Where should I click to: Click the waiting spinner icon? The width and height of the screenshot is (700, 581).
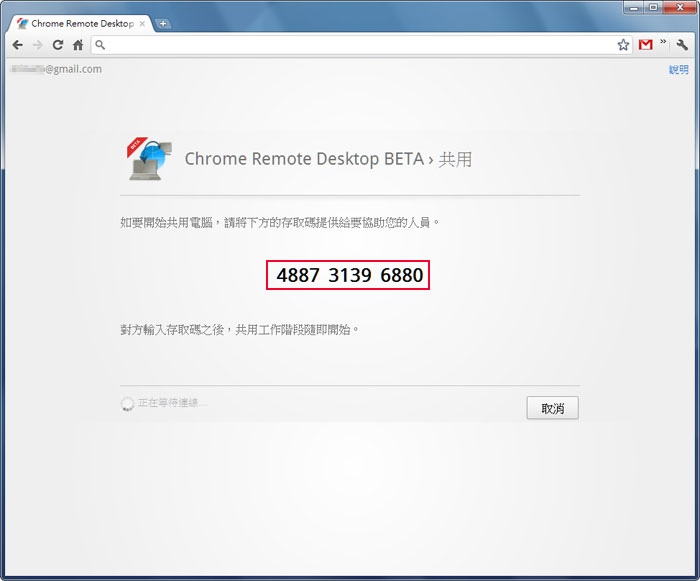coord(127,404)
